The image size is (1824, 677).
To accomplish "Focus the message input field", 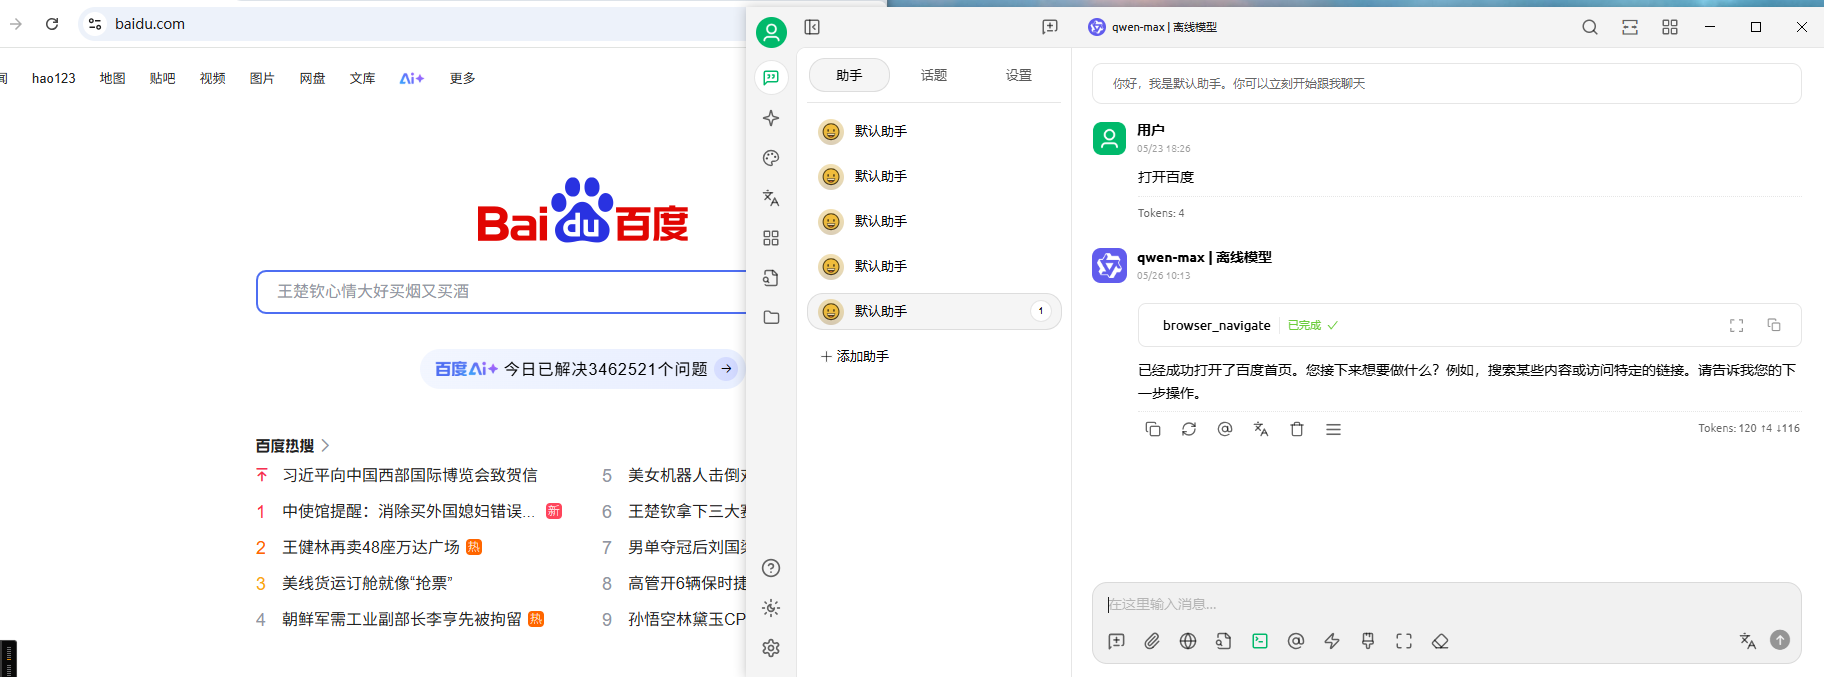I will [1446, 604].
